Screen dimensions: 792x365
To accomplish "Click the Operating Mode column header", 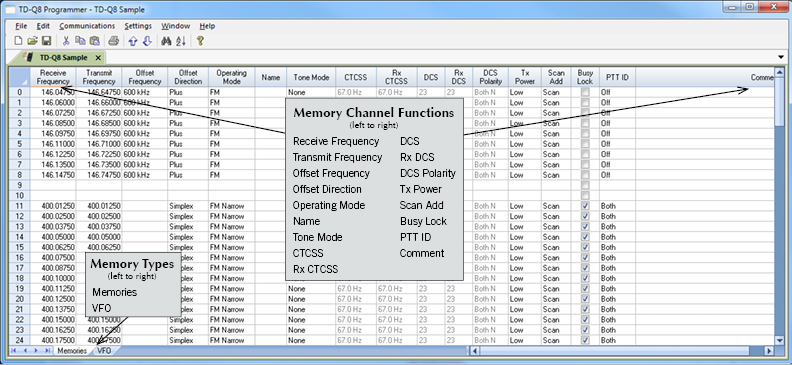I will 231,77.
